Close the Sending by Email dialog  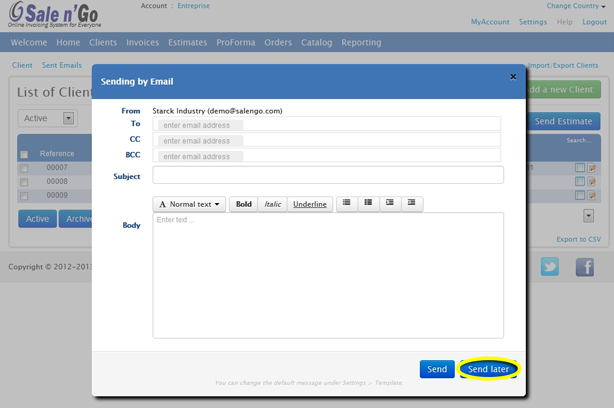(513, 77)
